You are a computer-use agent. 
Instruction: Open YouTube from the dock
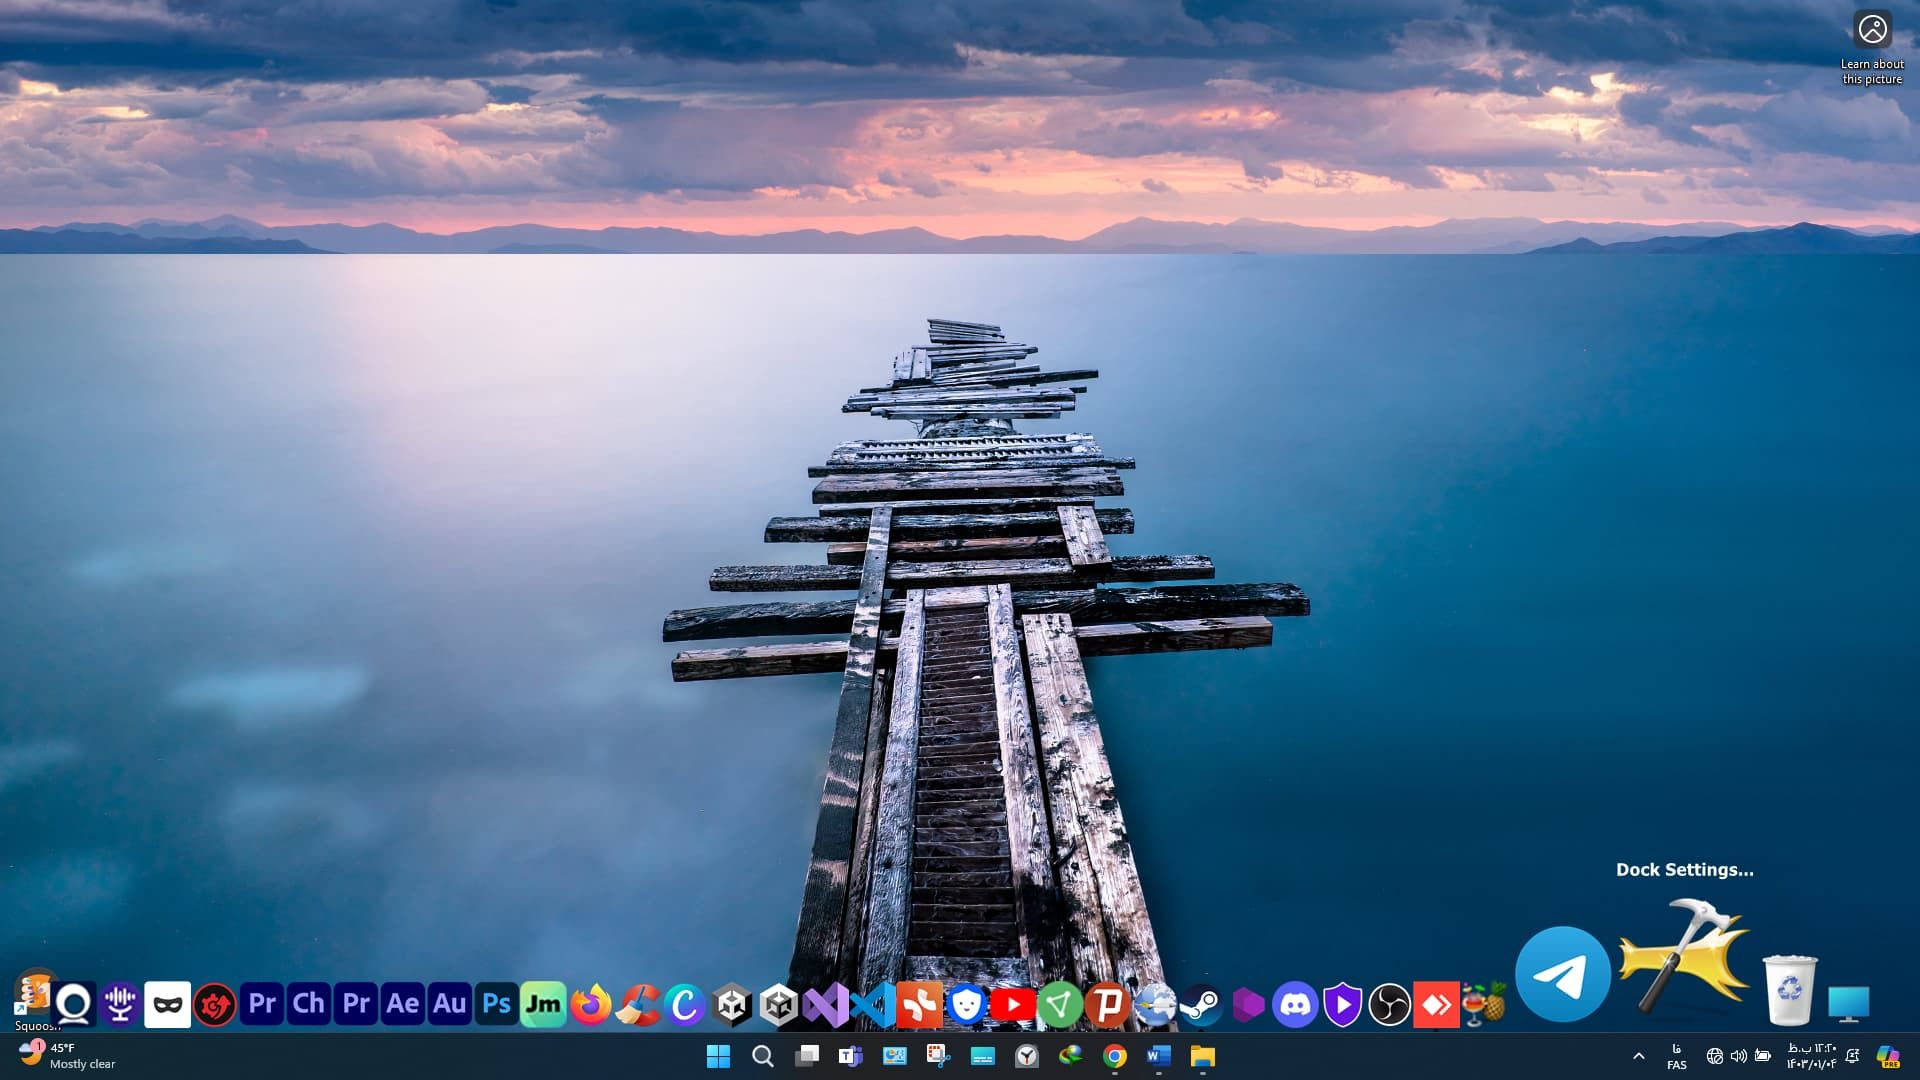click(1013, 1004)
